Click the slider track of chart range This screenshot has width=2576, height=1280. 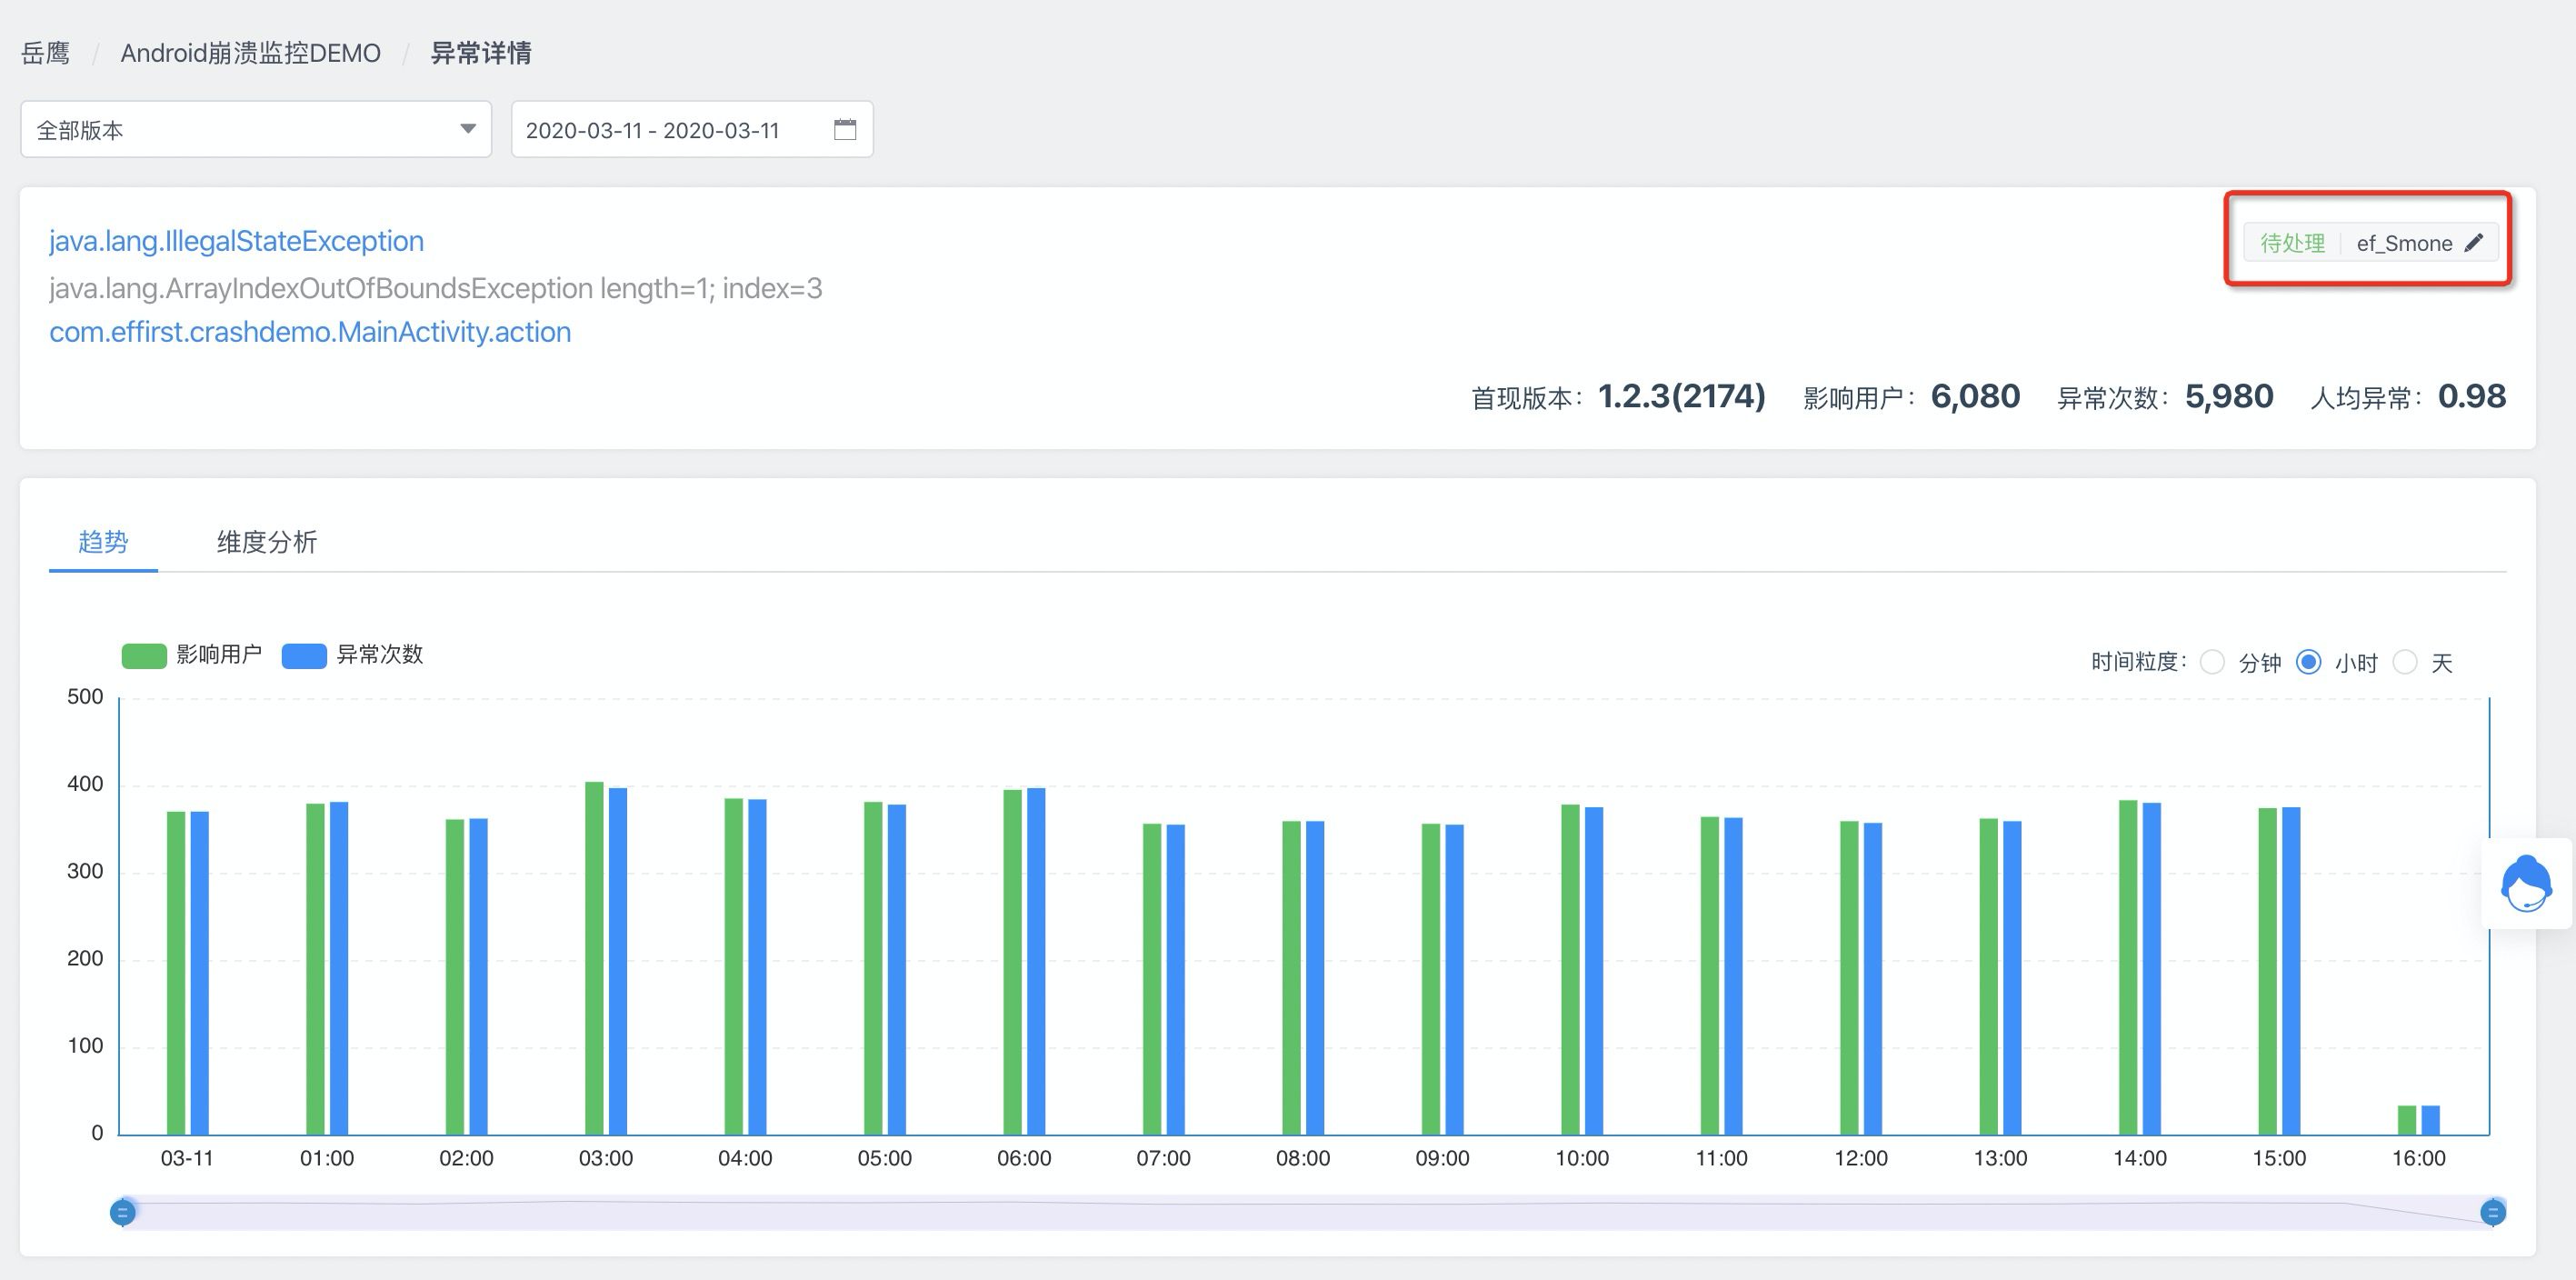point(1308,1213)
